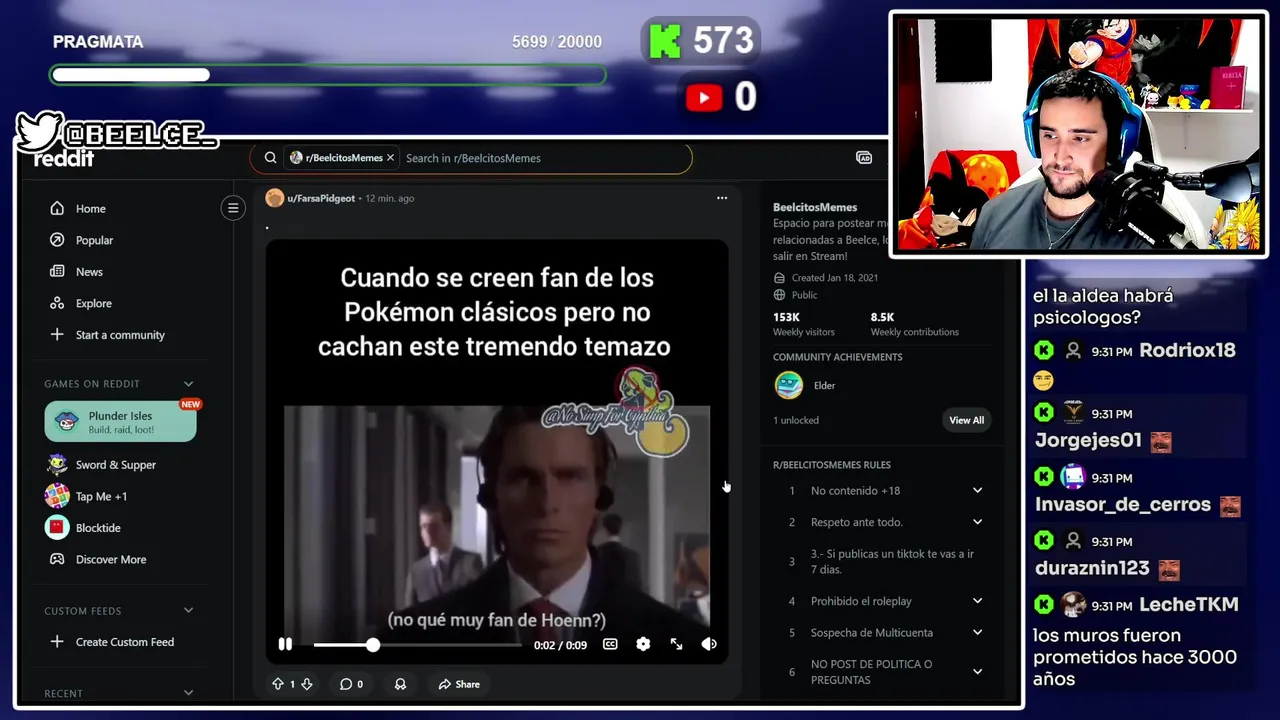
Task: Downvote the post
Action: click(x=307, y=684)
